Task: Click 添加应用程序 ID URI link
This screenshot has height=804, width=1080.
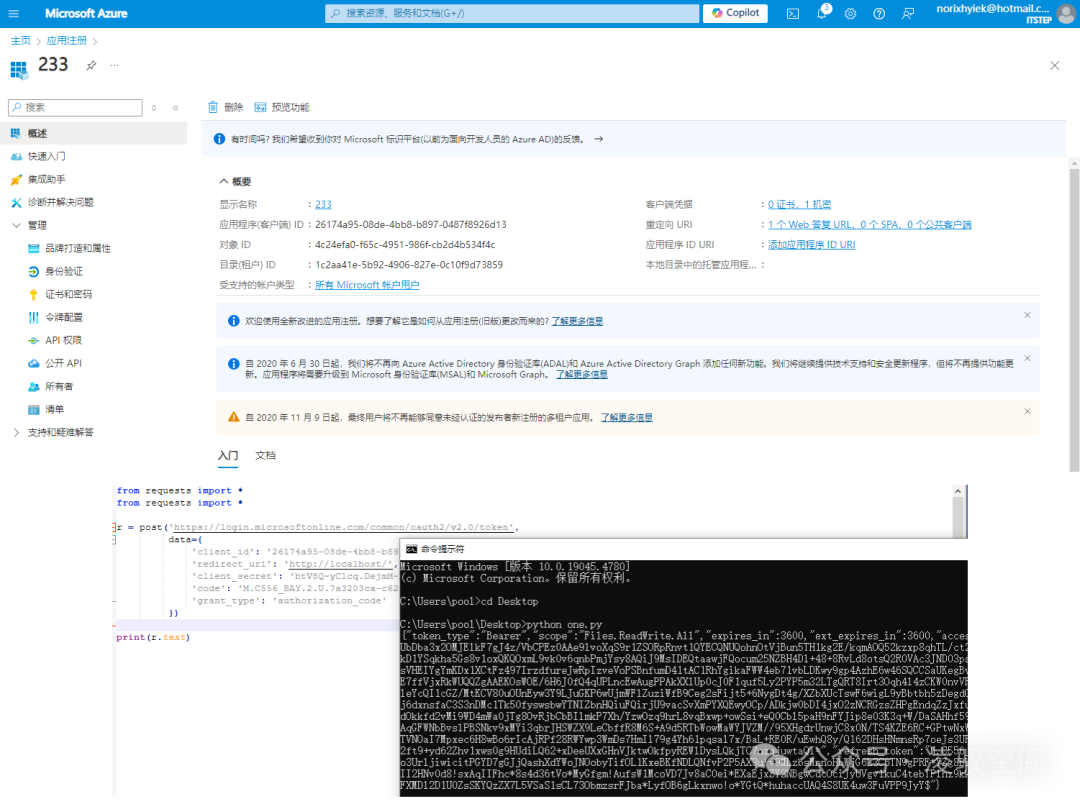Action: coord(811,245)
